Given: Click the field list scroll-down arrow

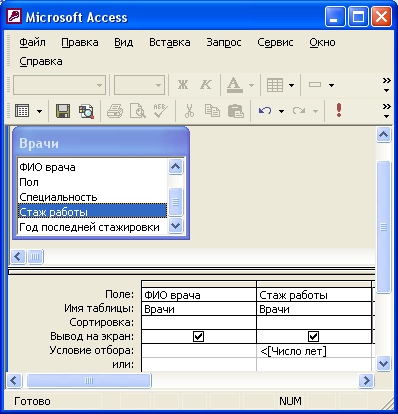Looking at the screenshot, I should (x=175, y=226).
